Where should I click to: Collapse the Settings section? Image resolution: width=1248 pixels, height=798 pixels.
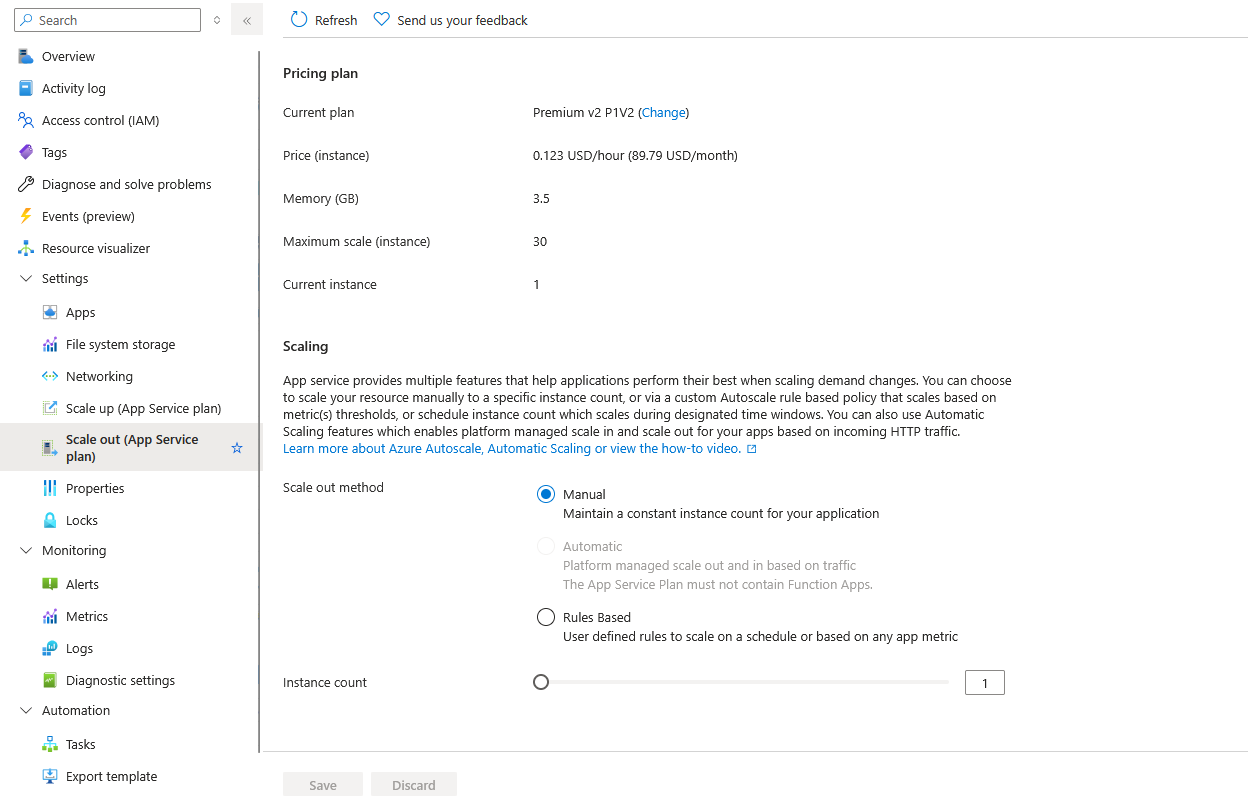tap(26, 278)
